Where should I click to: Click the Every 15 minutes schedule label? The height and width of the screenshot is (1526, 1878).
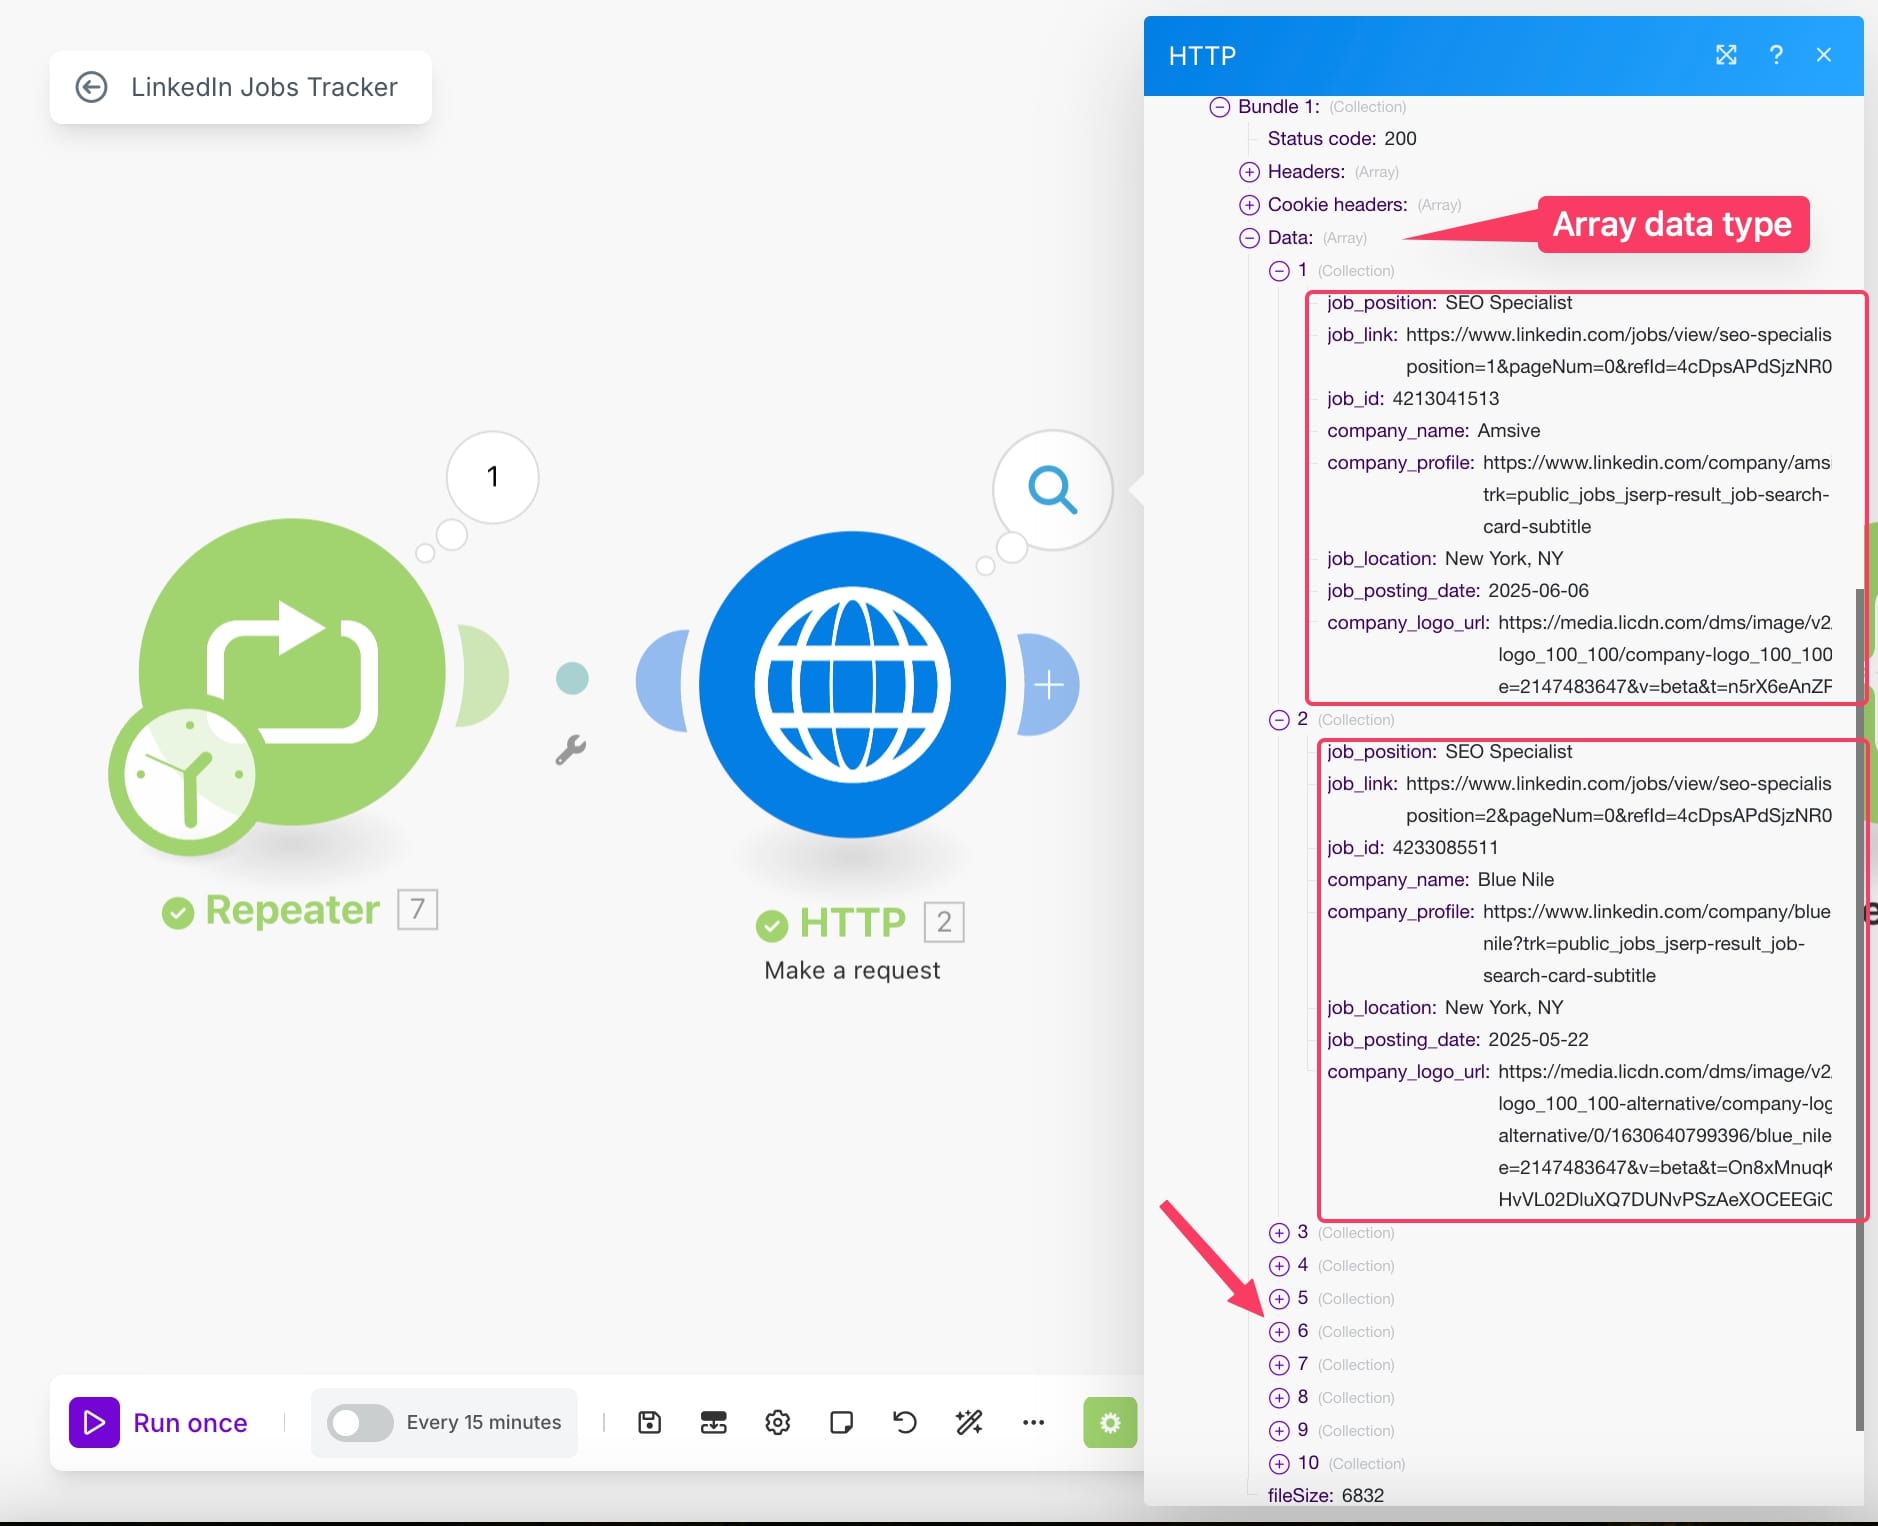pos(484,1422)
